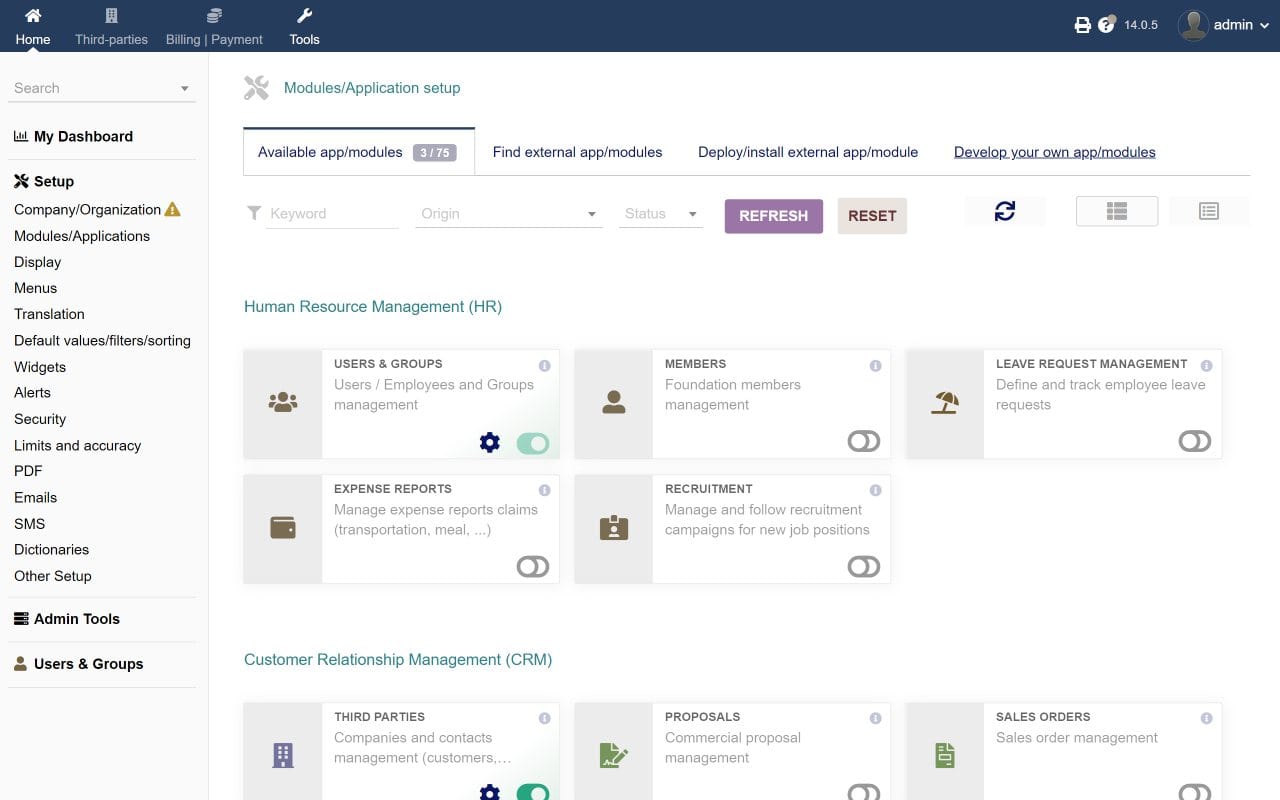Disable the Users & Groups module
Screen dimensions: 1280x800
point(532,442)
